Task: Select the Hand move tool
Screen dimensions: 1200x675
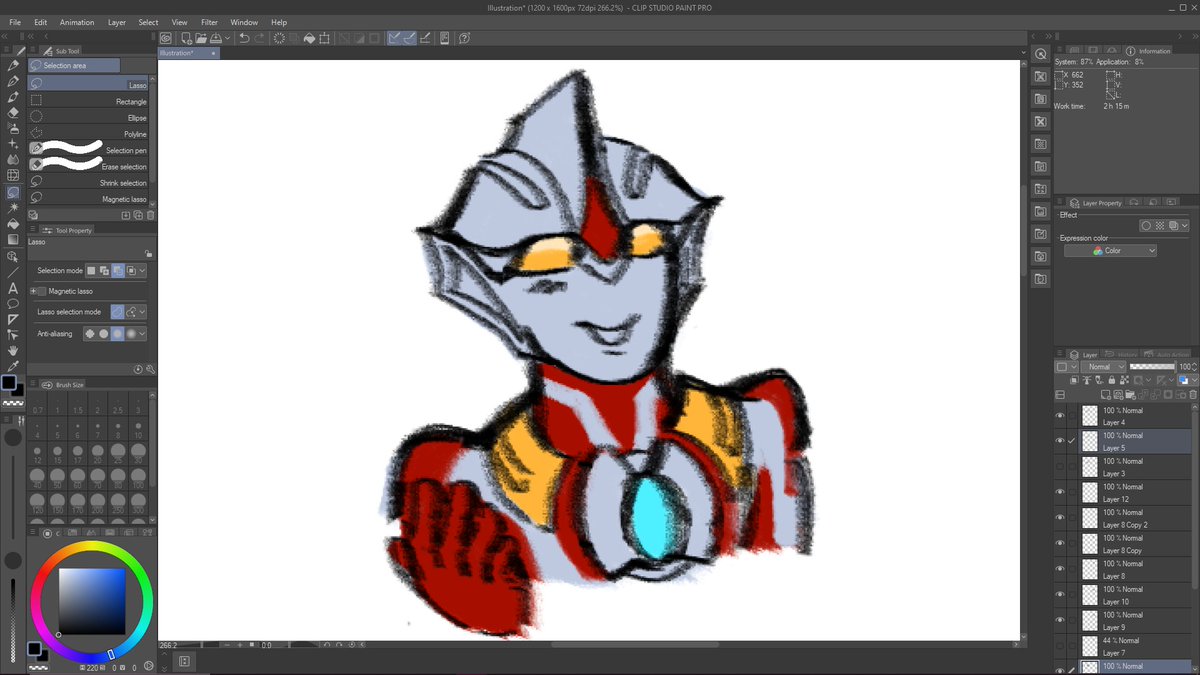Action: click(13, 351)
